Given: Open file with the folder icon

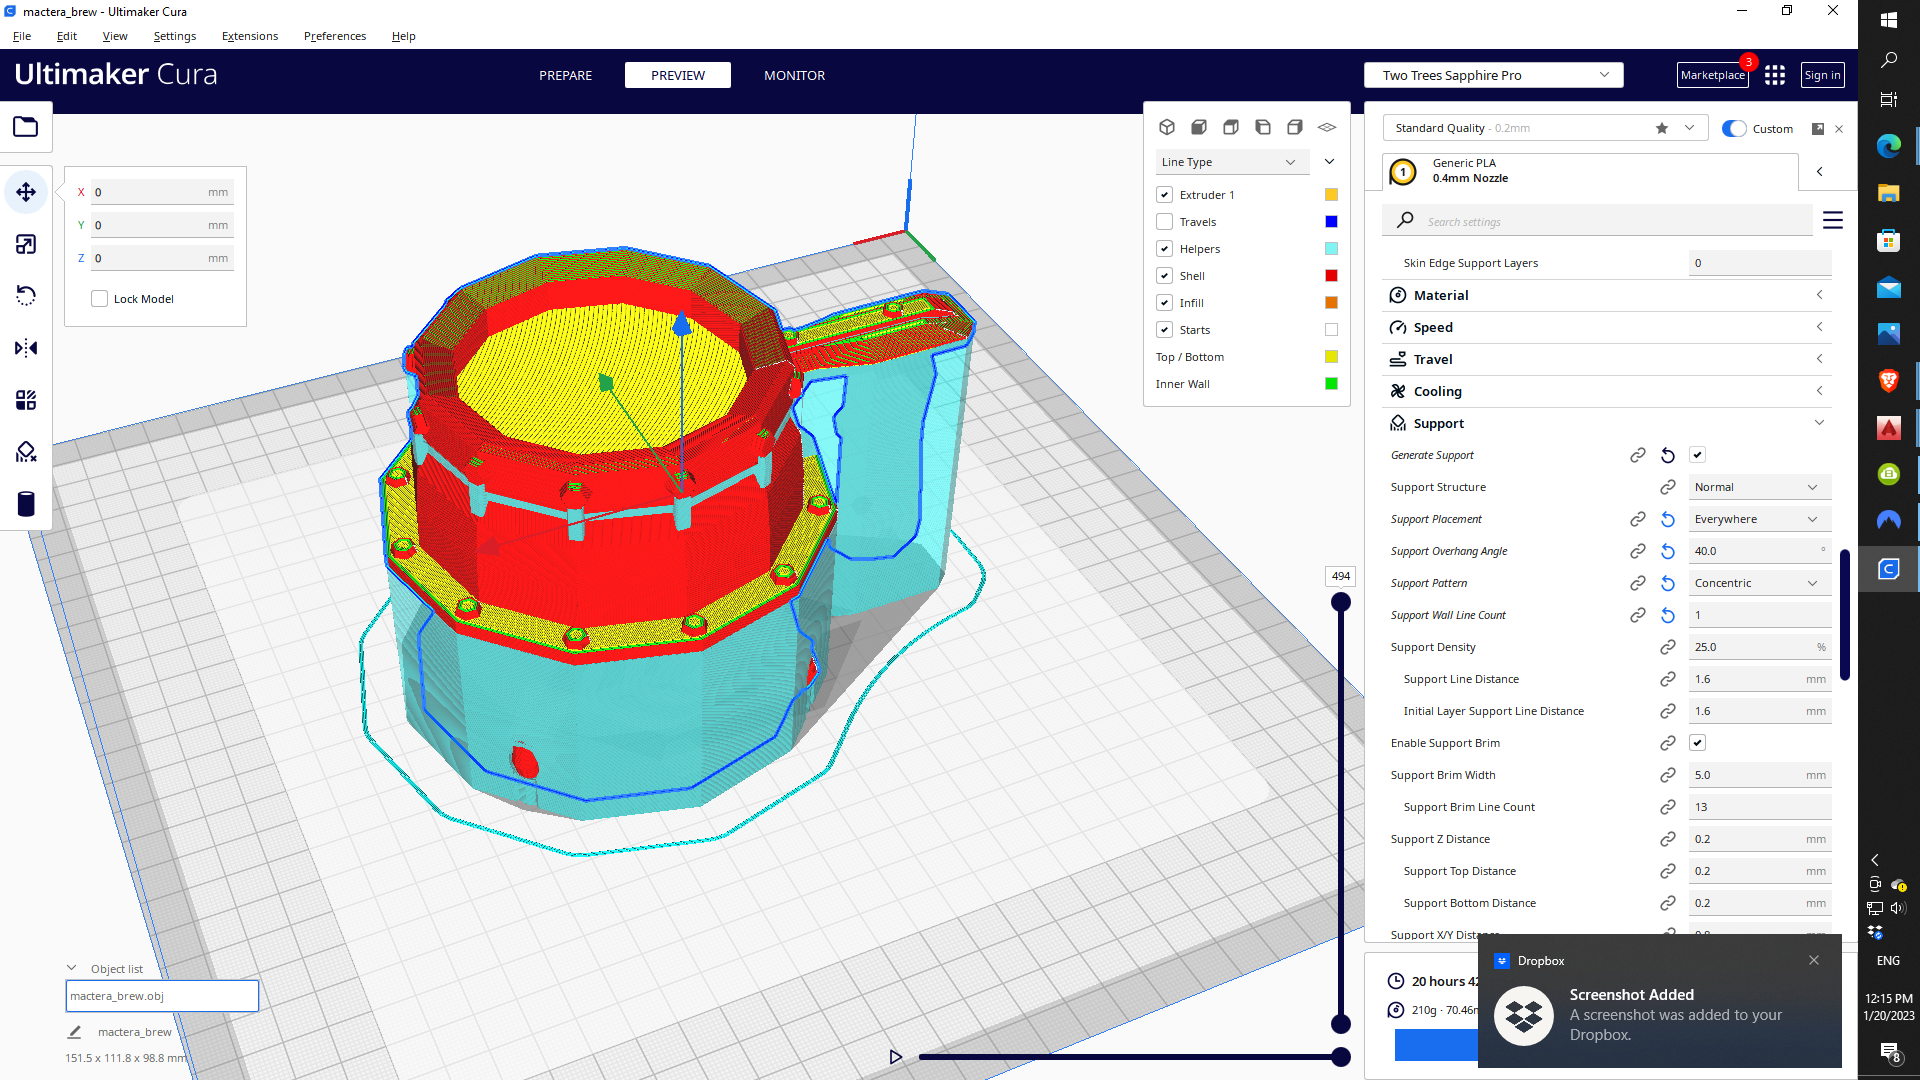Looking at the screenshot, I should (x=26, y=127).
